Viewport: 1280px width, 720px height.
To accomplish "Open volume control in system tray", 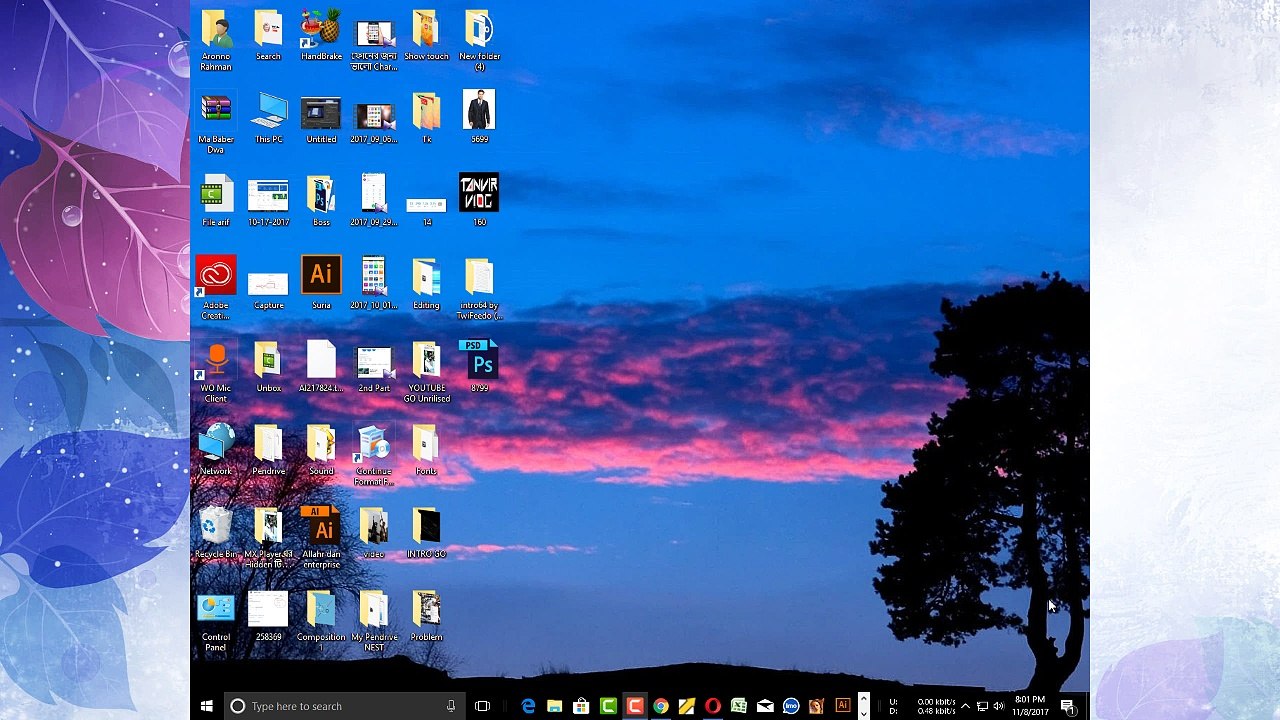I will pos(998,706).
